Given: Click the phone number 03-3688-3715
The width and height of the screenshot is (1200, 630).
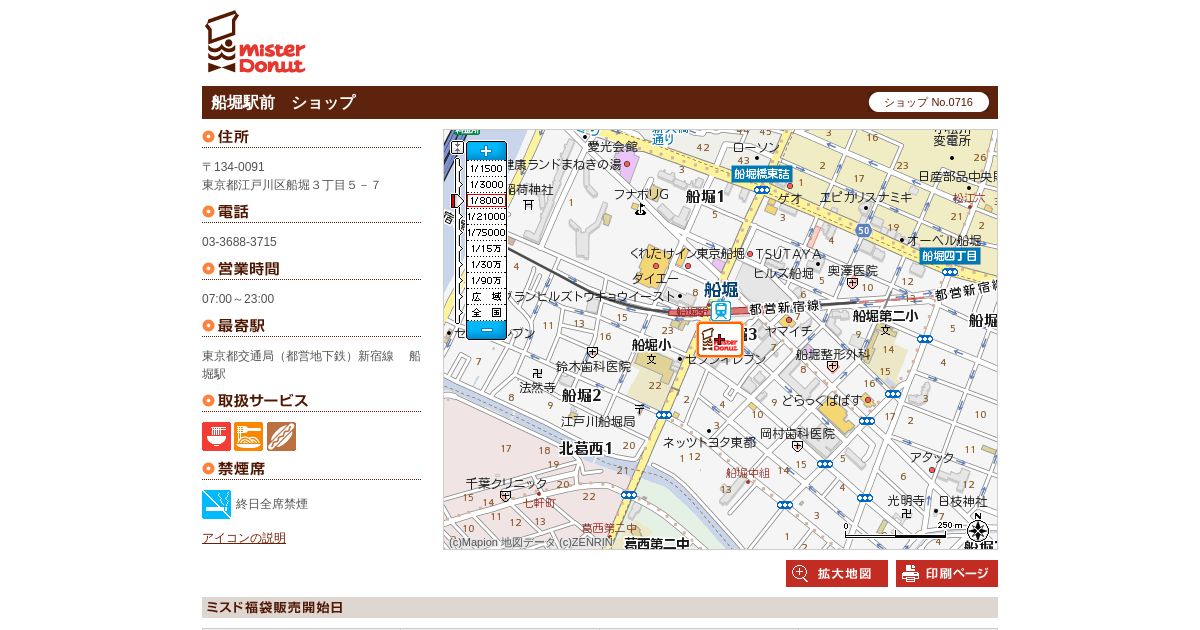Looking at the screenshot, I should 240,242.
